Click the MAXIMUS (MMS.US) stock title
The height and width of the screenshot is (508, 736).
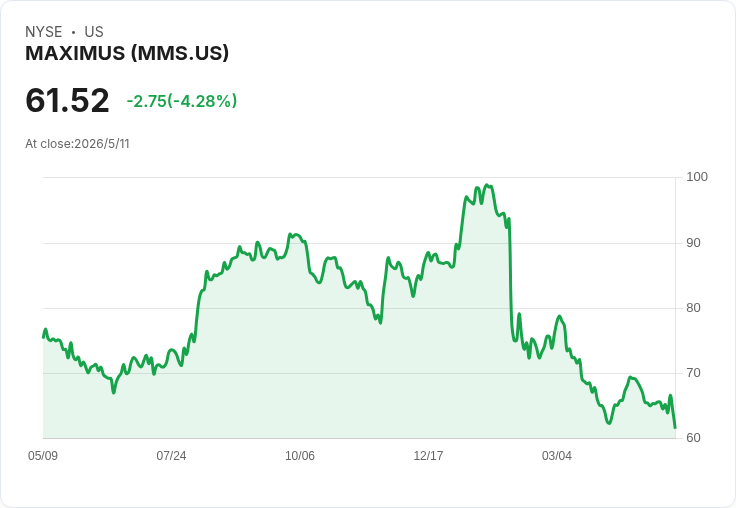(x=127, y=54)
